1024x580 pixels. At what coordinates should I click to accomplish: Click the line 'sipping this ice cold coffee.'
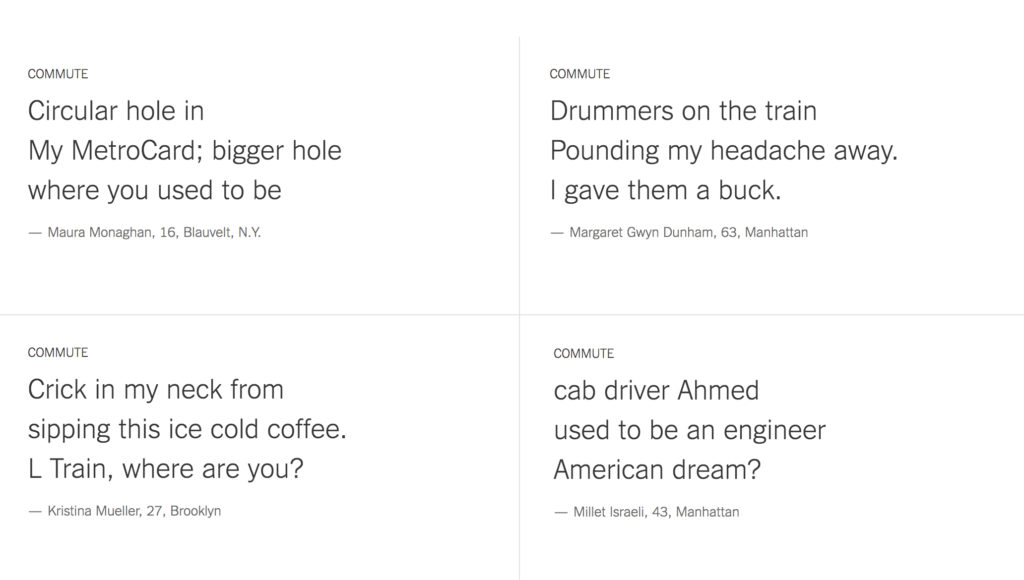187,430
